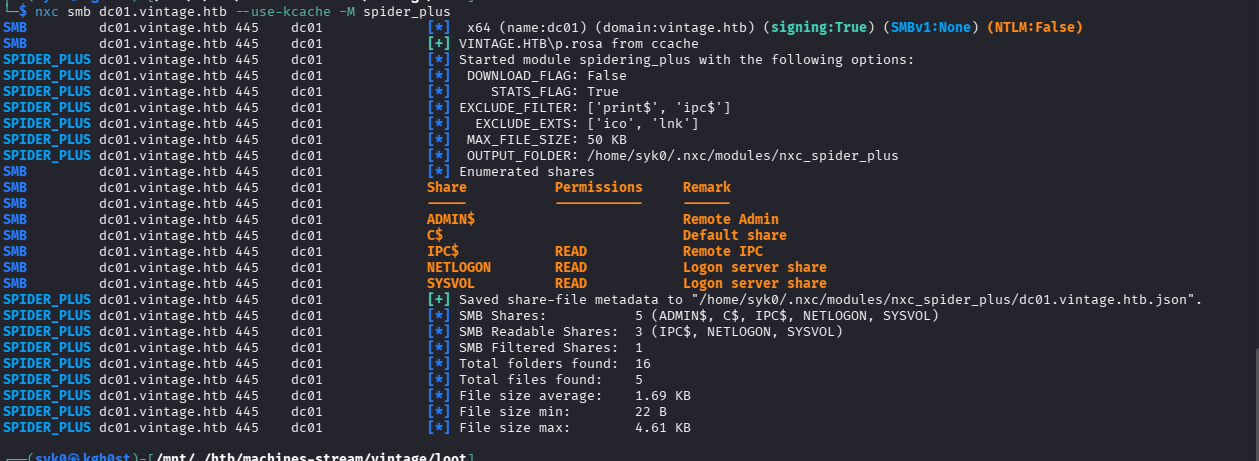Select the C$ share name
1259x461 pixels.
click(435, 235)
